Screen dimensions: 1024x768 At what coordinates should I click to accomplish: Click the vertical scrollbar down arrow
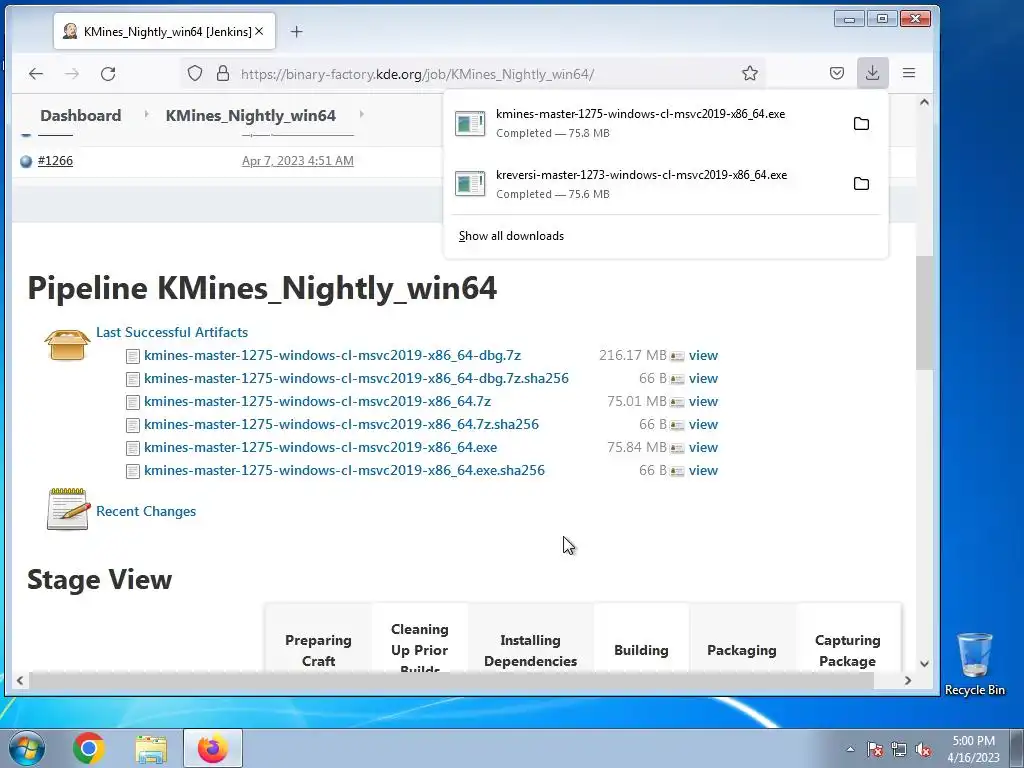[924, 664]
